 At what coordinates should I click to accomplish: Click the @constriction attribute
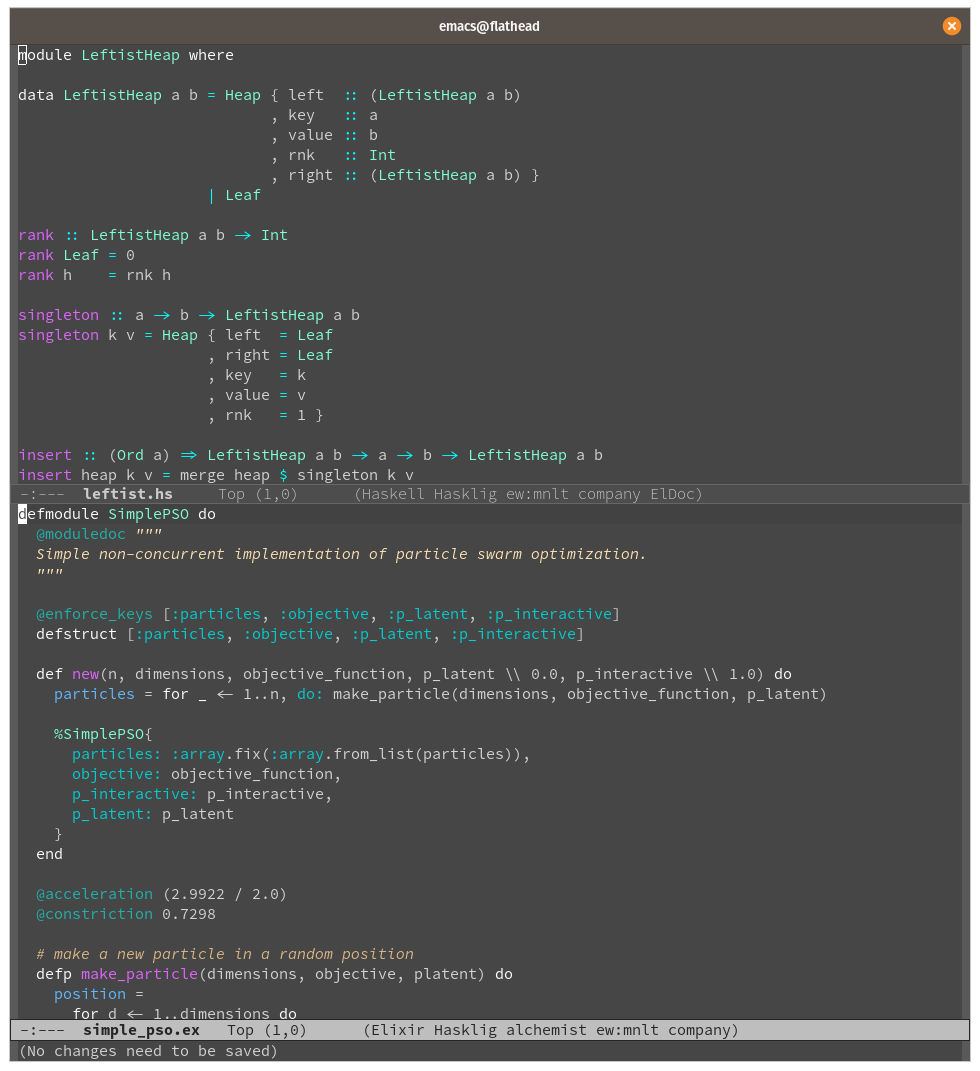(x=94, y=914)
